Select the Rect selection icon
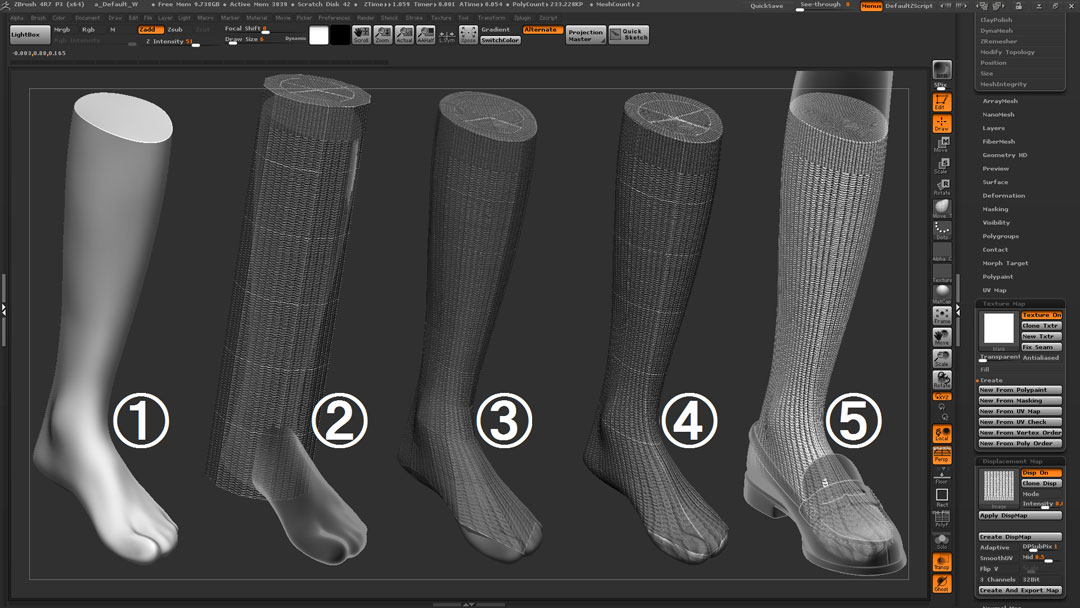Viewport: 1080px width, 608px height. (x=942, y=496)
